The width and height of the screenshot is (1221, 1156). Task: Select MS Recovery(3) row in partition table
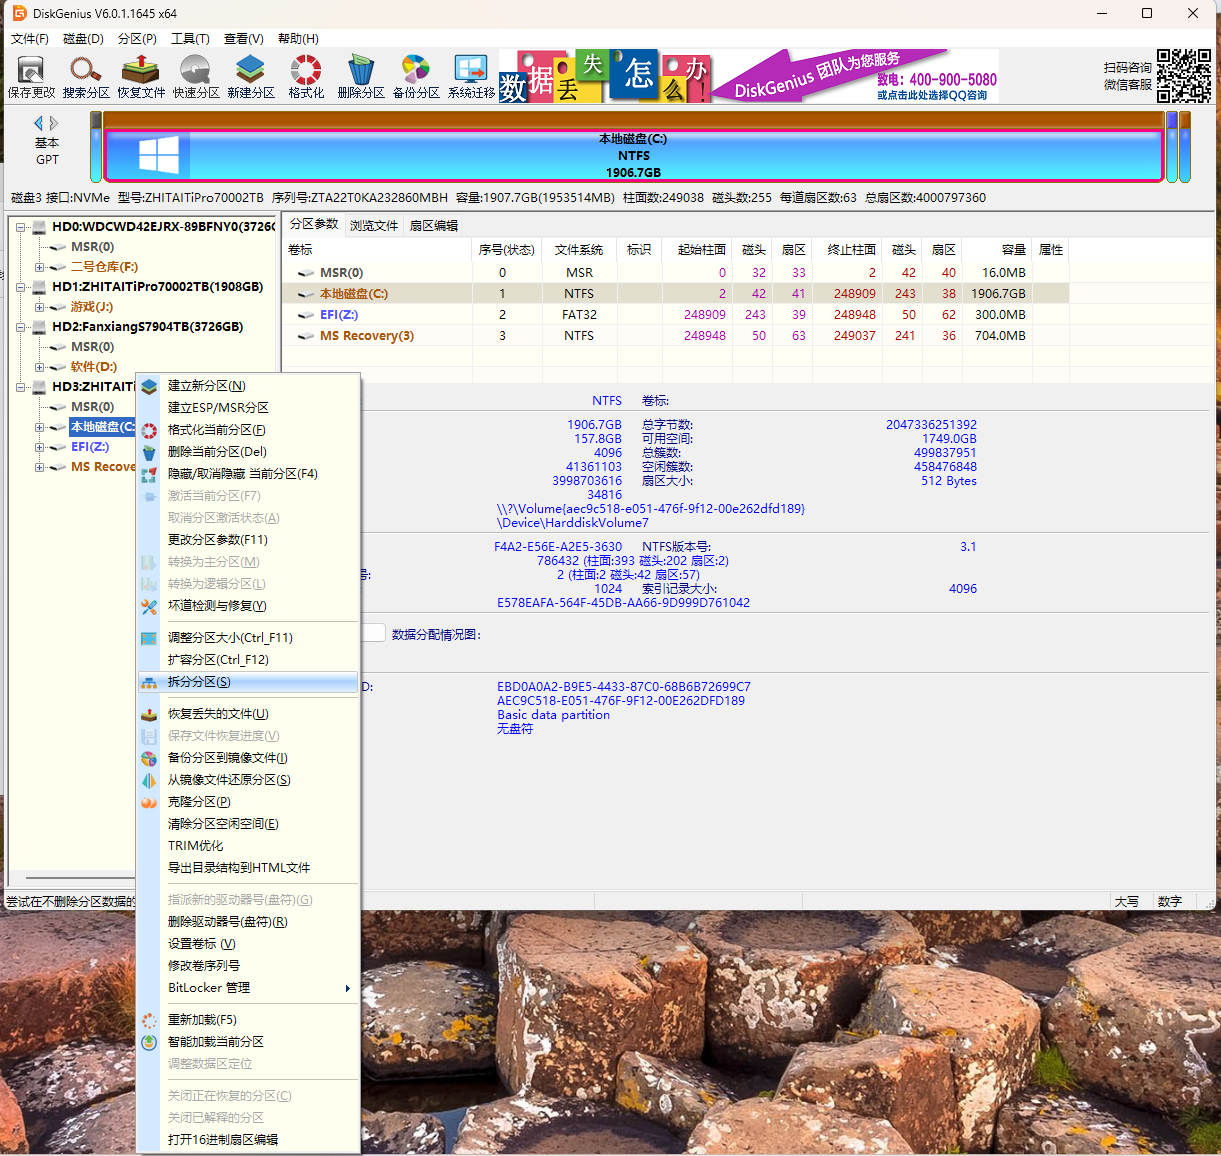(x=675, y=336)
